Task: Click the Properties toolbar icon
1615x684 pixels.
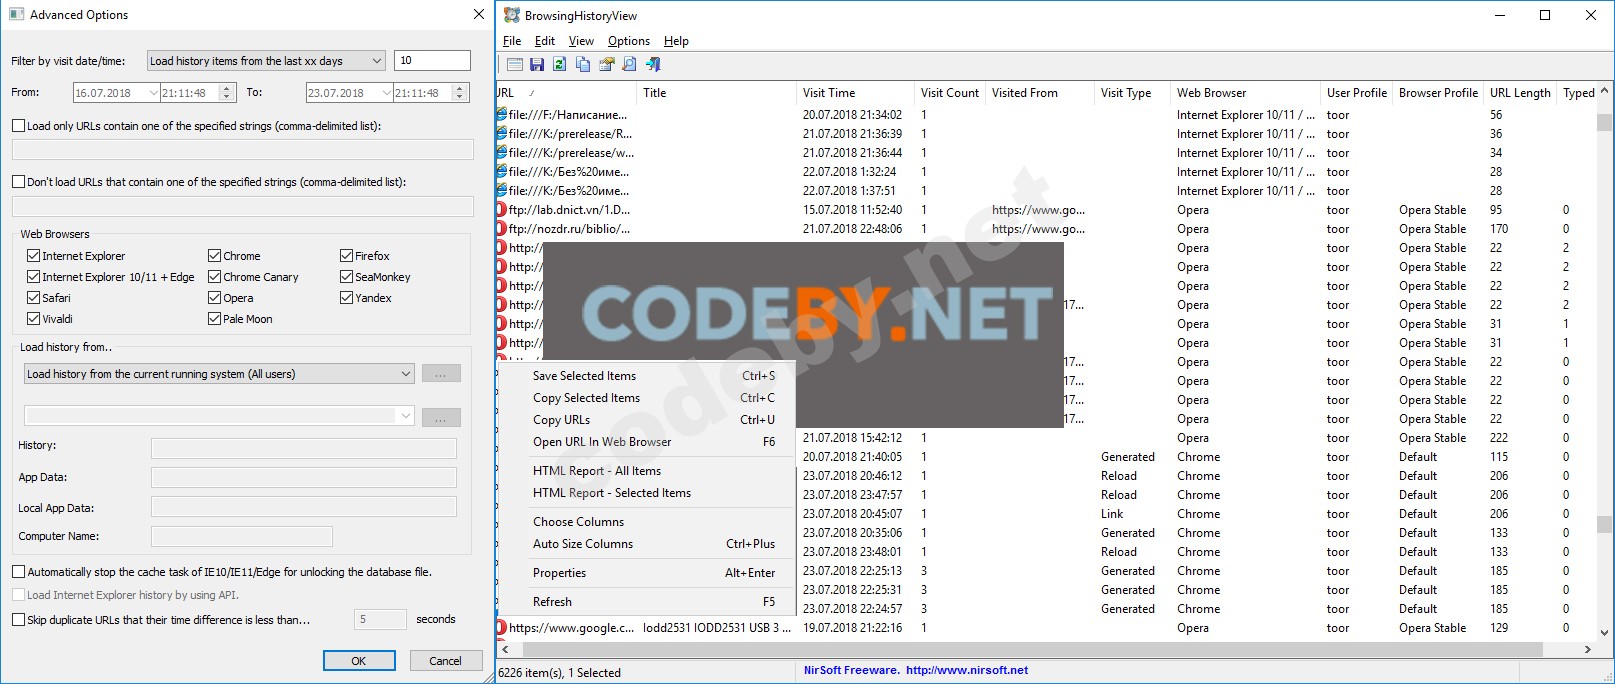Action: (x=606, y=64)
